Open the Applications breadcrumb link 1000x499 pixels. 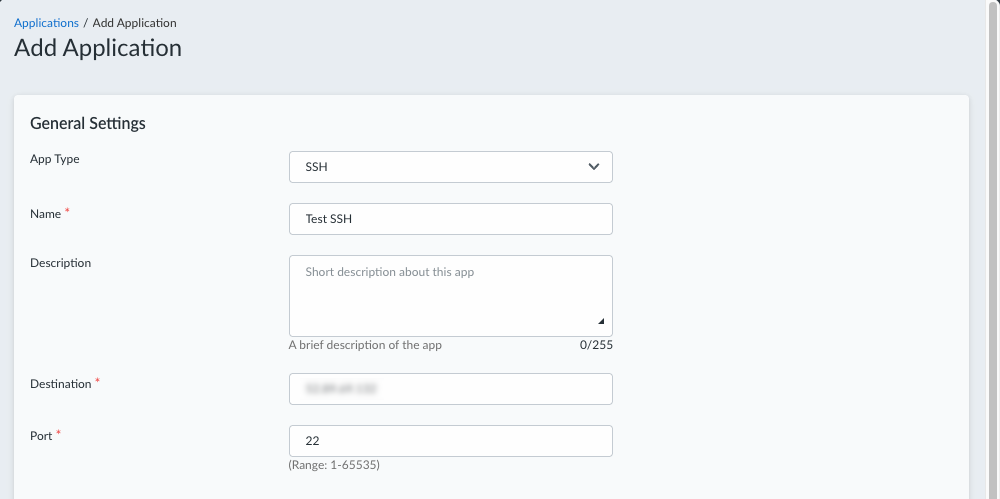pos(46,22)
